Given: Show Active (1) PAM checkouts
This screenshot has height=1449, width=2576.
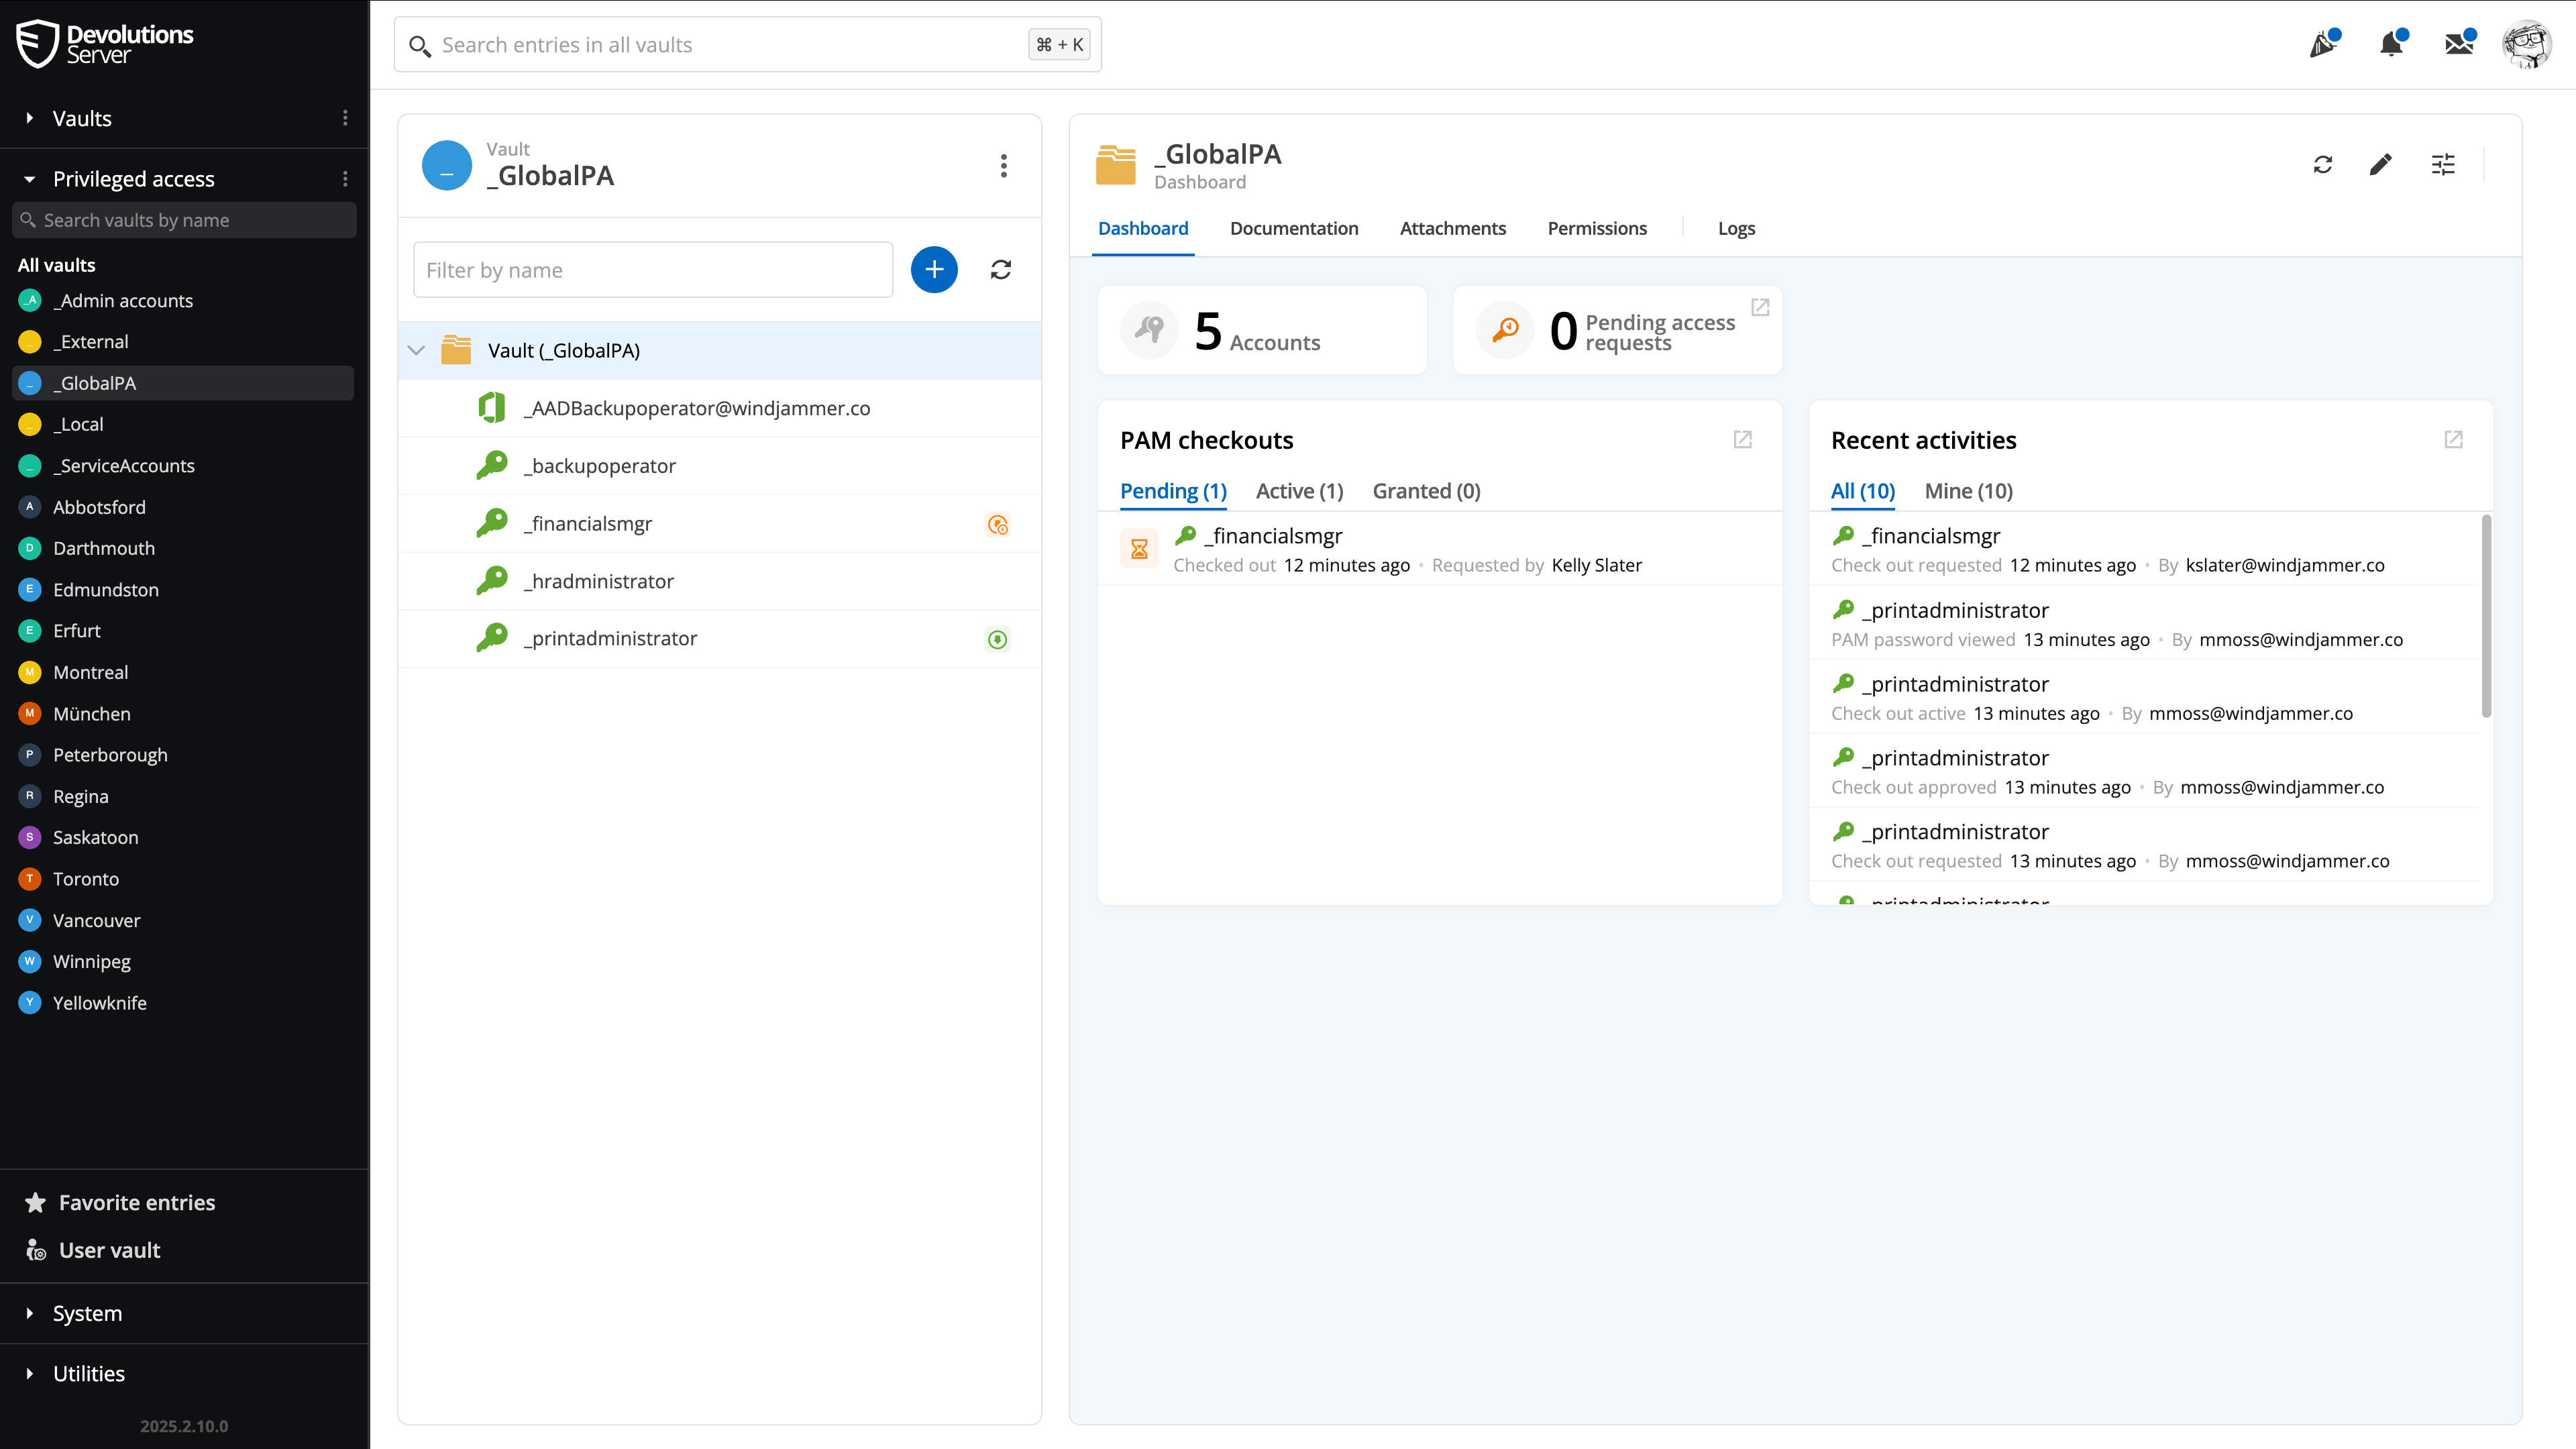Looking at the screenshot, I should (1298, 491).
